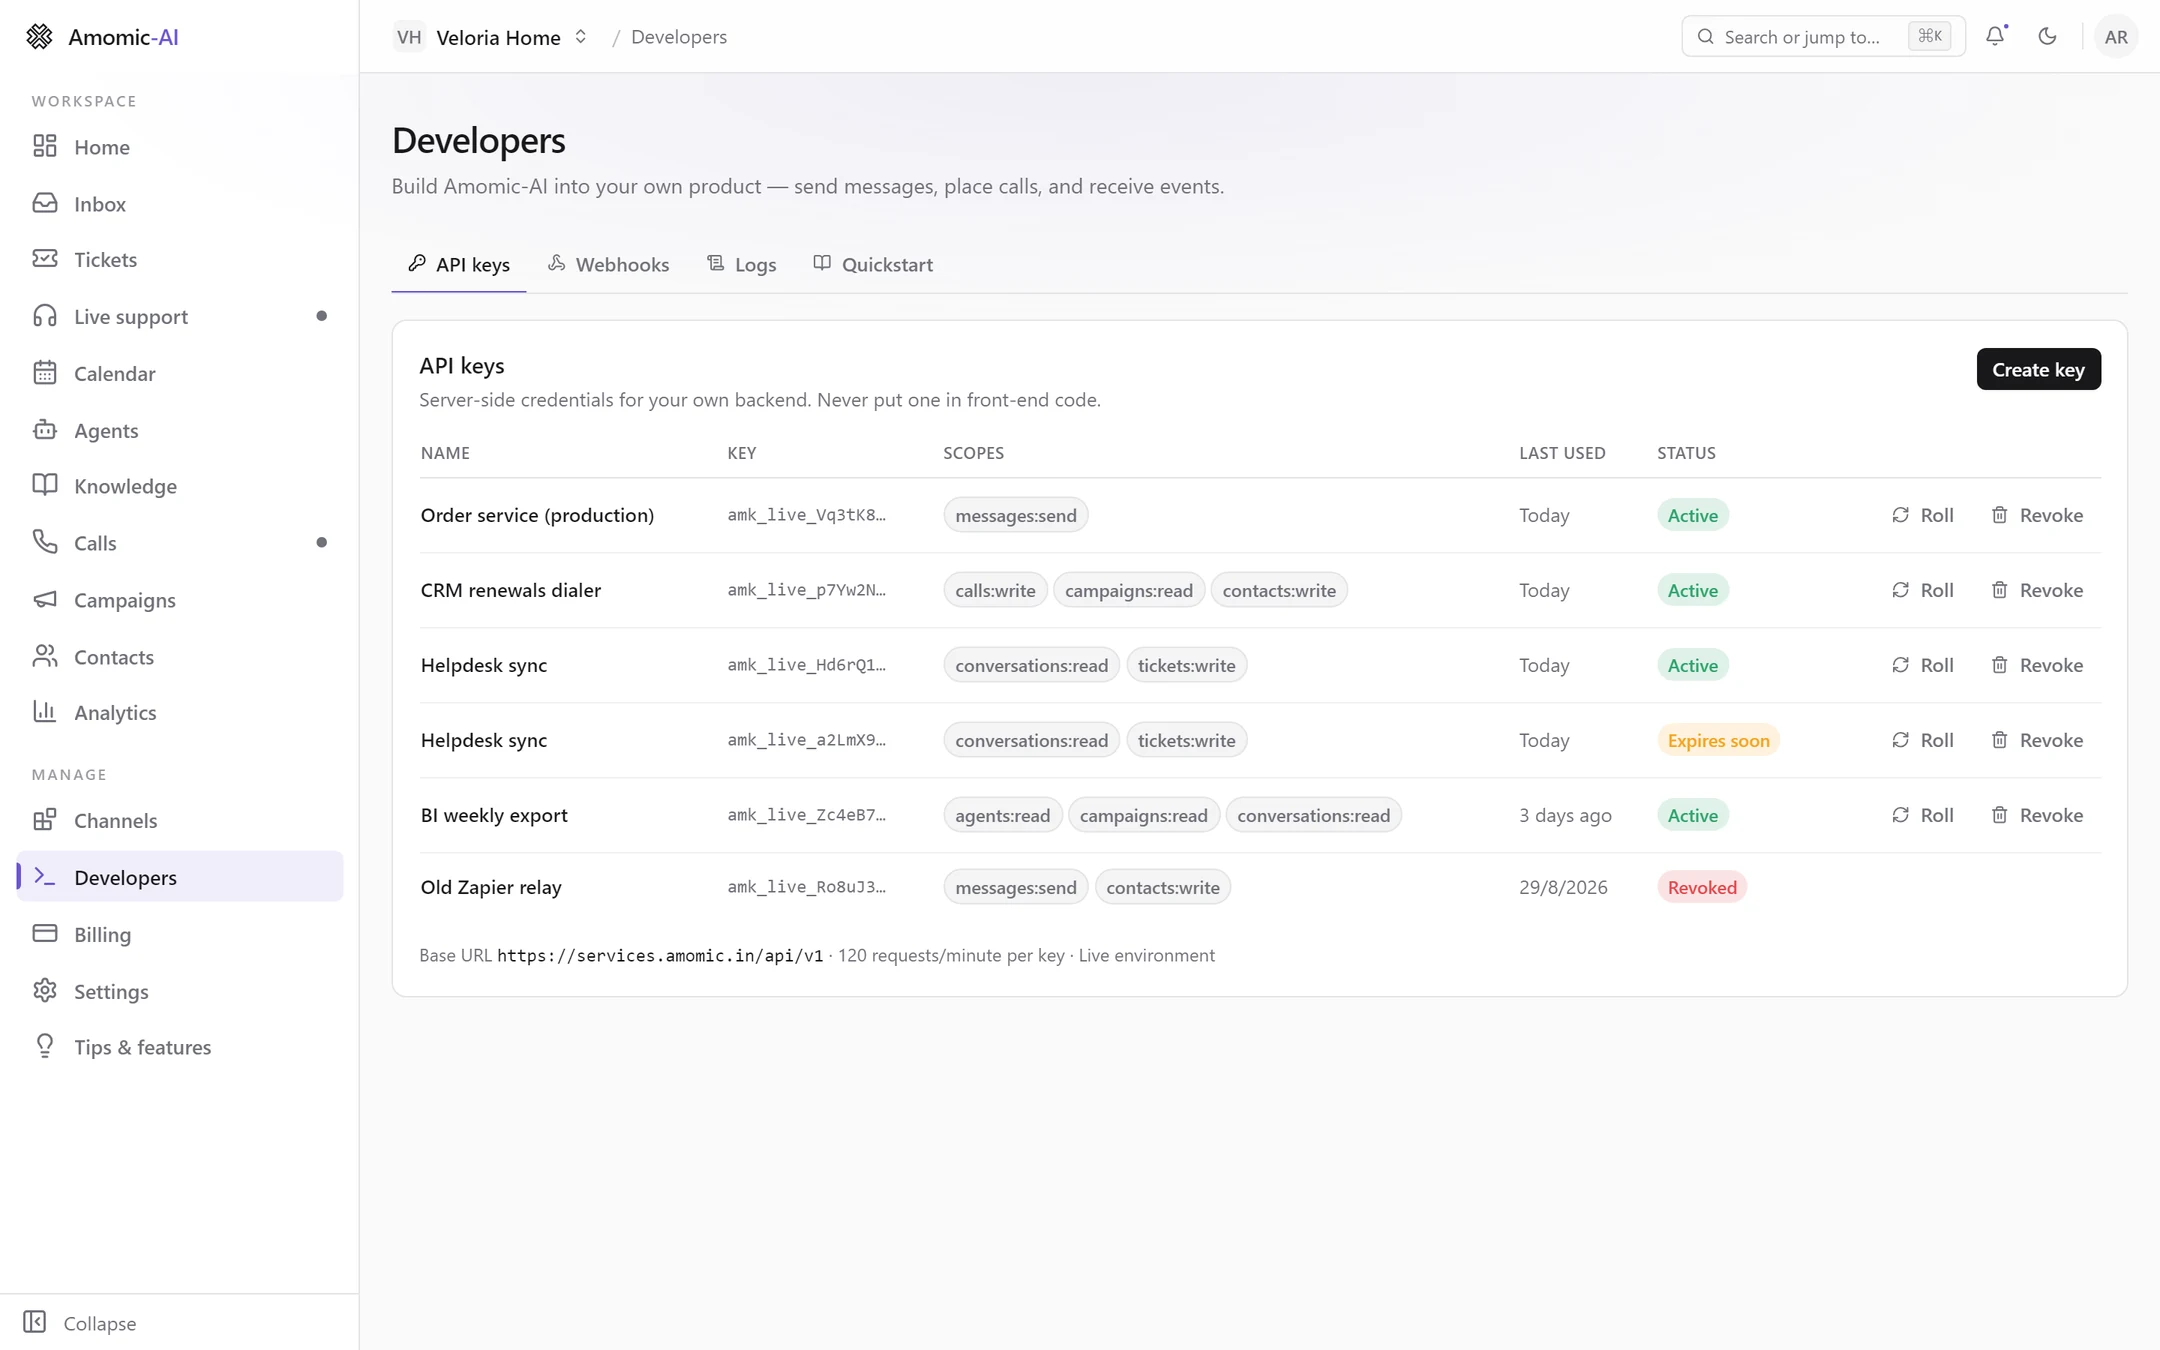The width and height of the screenshot is (2160, 1350).
Task: Click the amk_live_Zc4eB7 key value
Action: coord(806,815)
